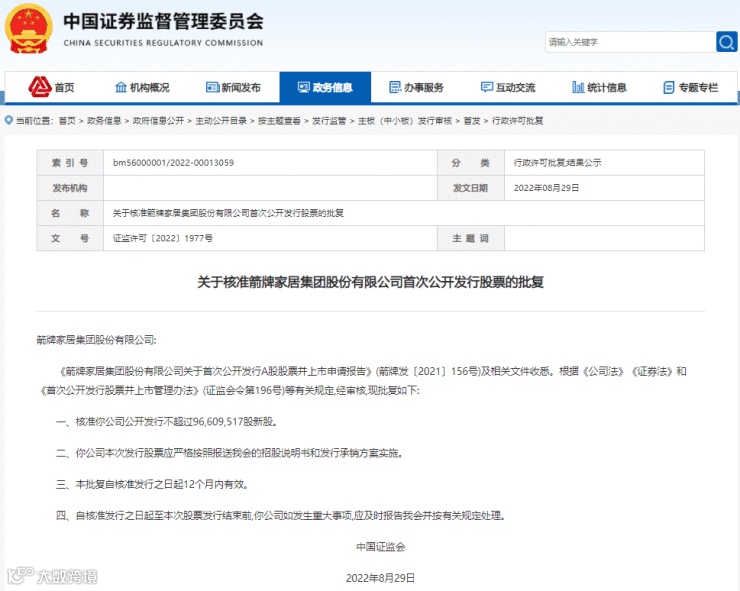The width and height of the screenshot is (740, 591).
Task: Click the news icon beside 新闻发布
Action: point(212,87)
